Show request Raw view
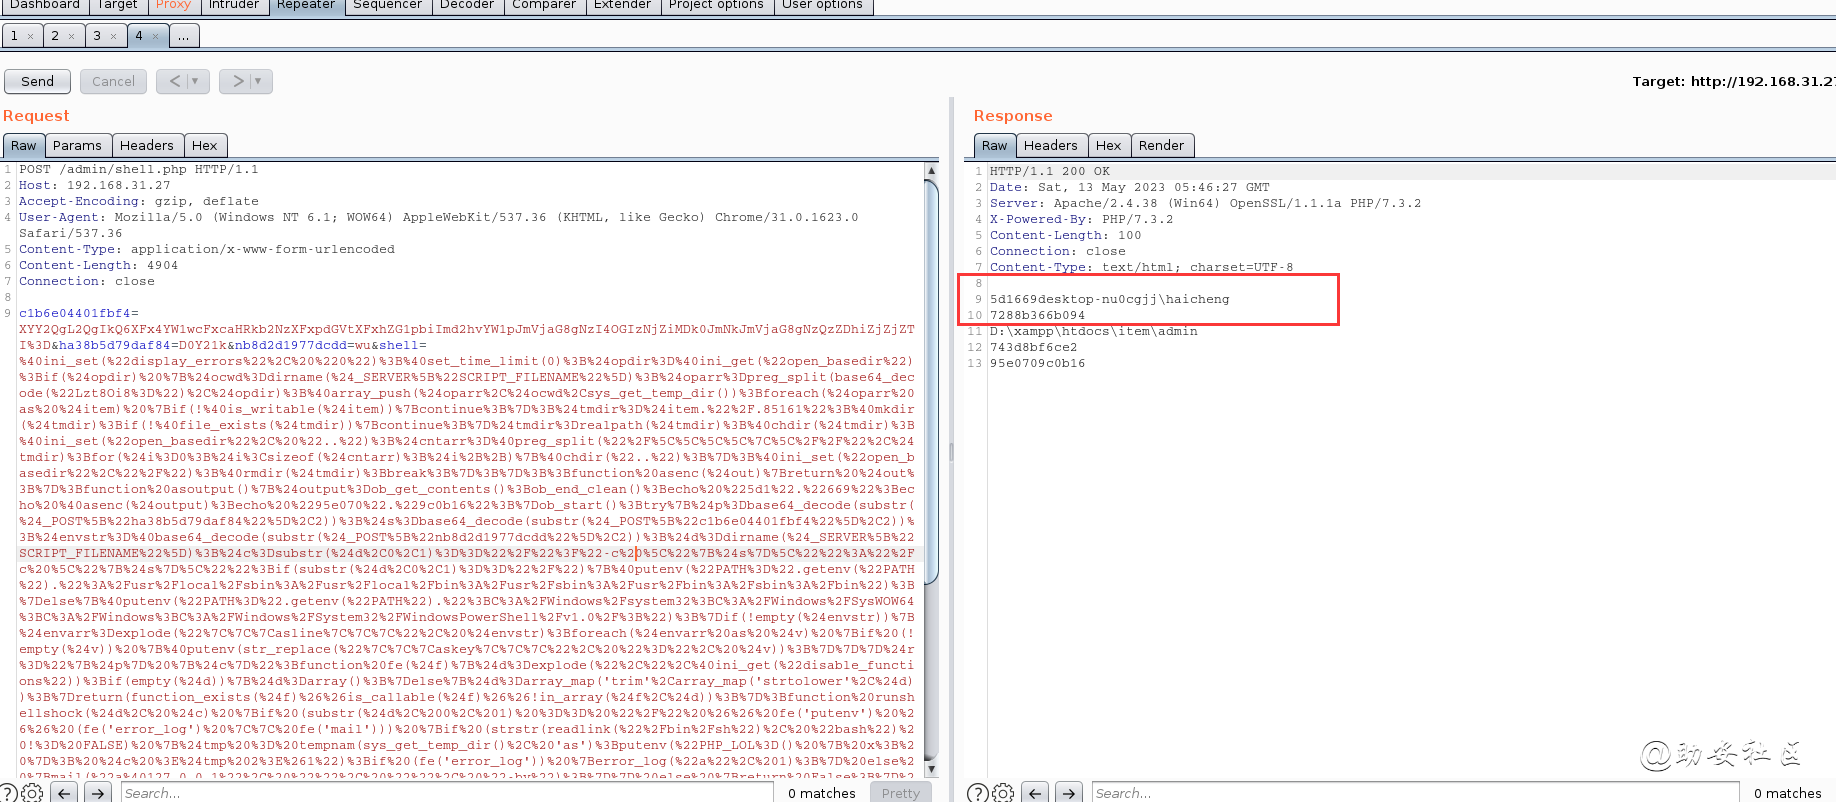 coord(23,145)
